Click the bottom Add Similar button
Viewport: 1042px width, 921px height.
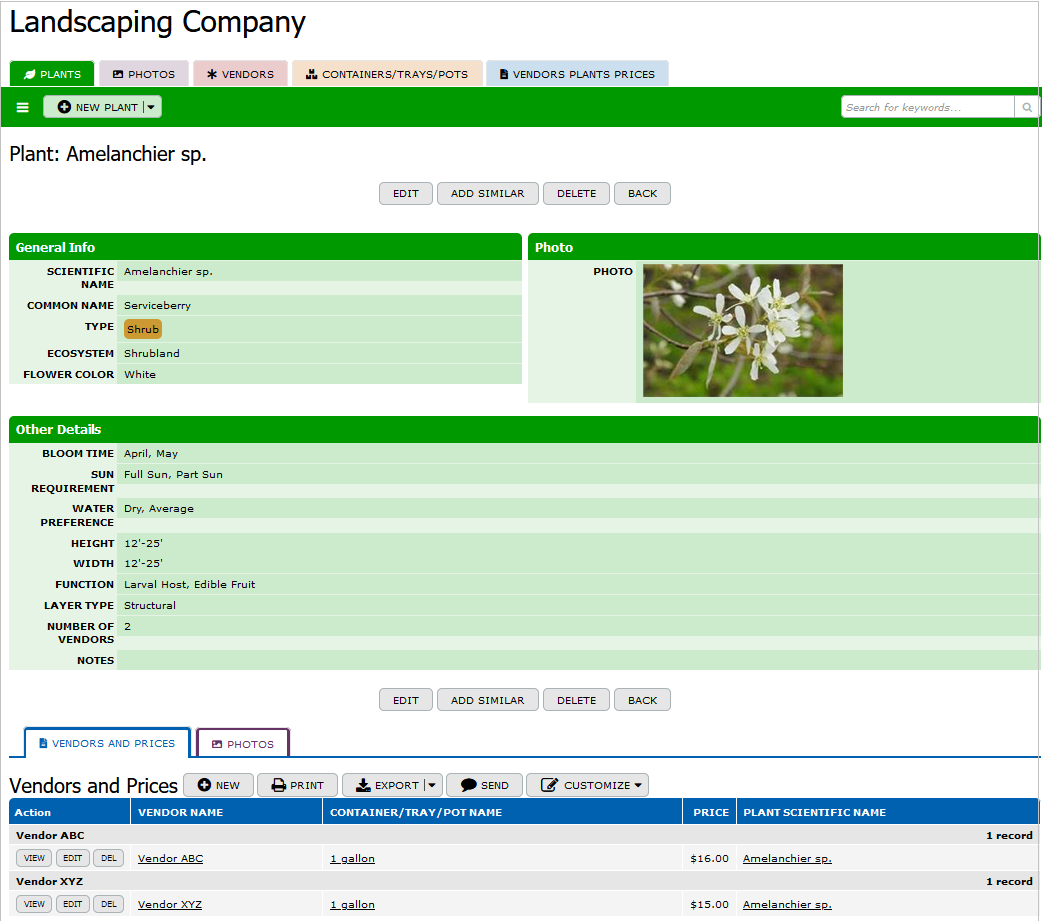coord(487,700)
